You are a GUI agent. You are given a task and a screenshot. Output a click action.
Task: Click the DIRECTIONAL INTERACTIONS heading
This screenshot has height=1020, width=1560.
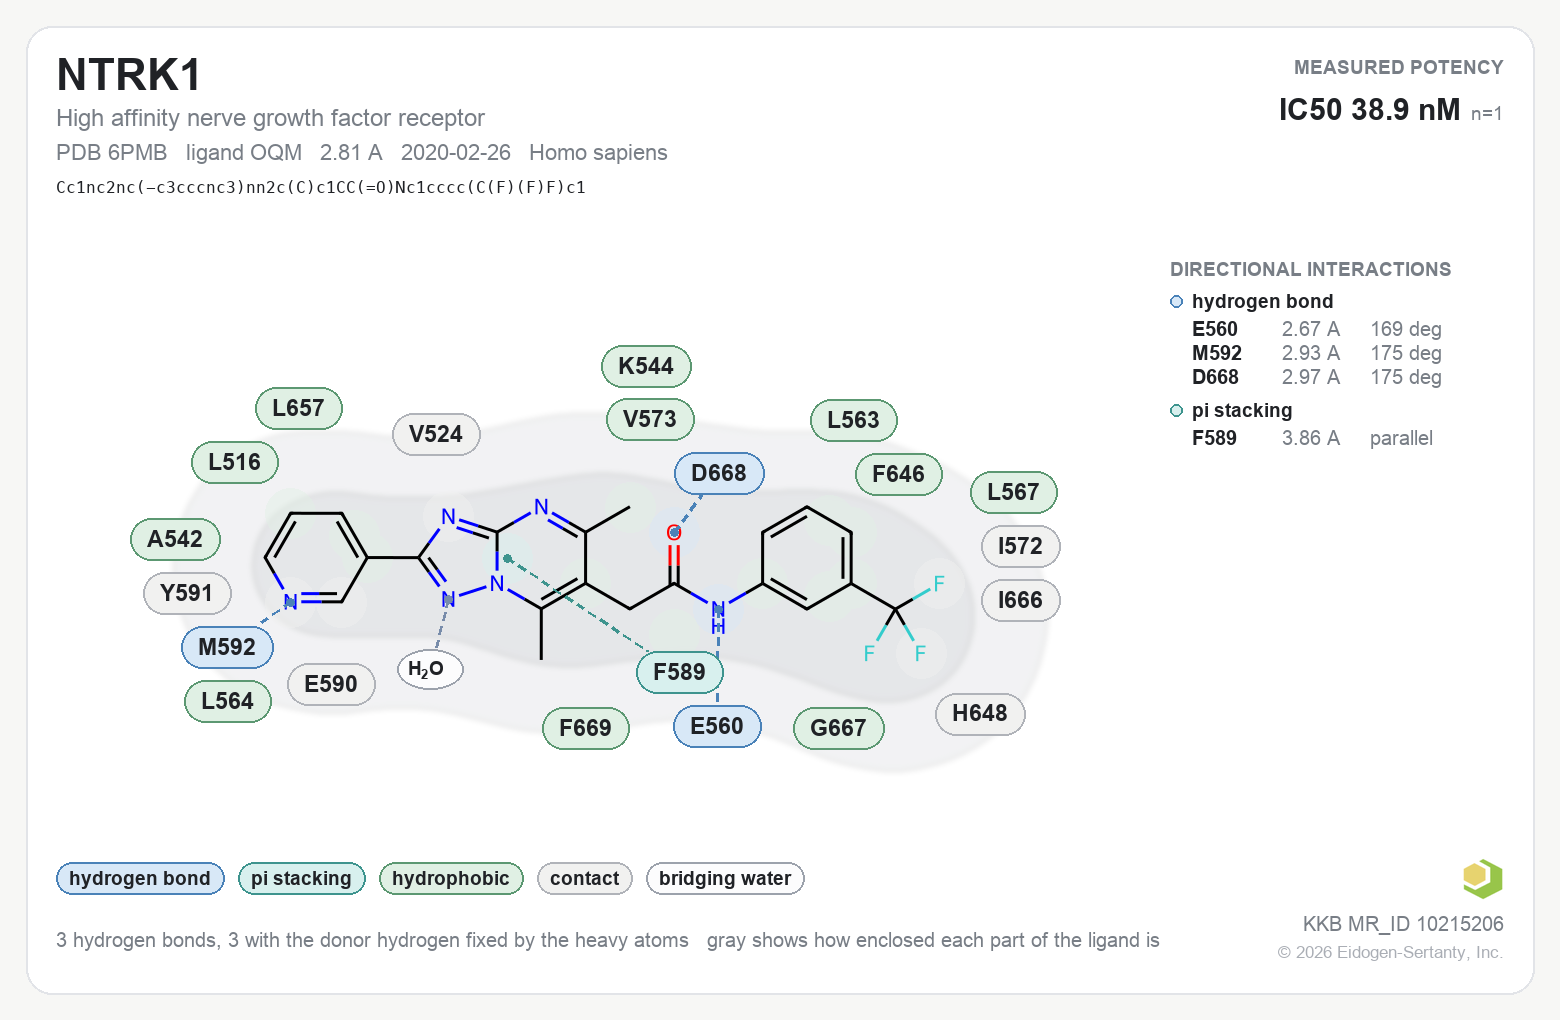pyautogui.click(x=1310, y=269)
